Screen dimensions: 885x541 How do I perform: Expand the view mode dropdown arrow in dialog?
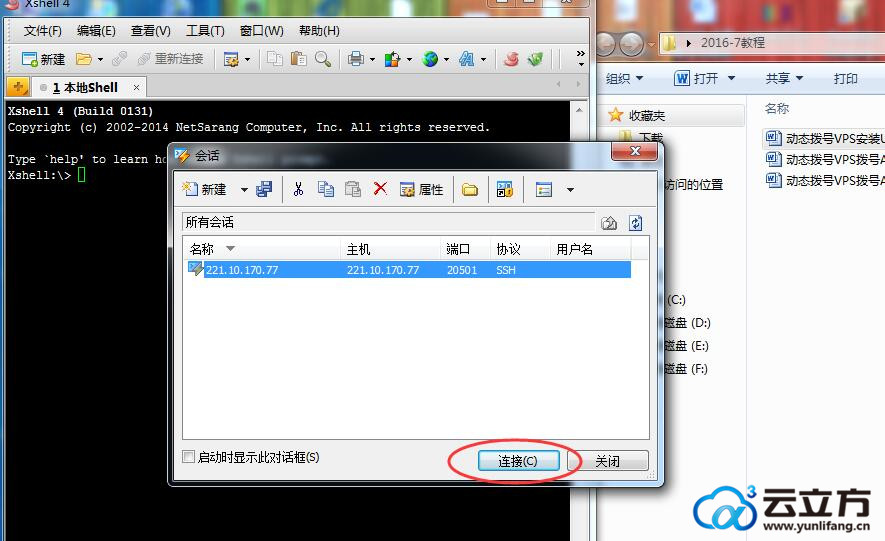(570, 190)
